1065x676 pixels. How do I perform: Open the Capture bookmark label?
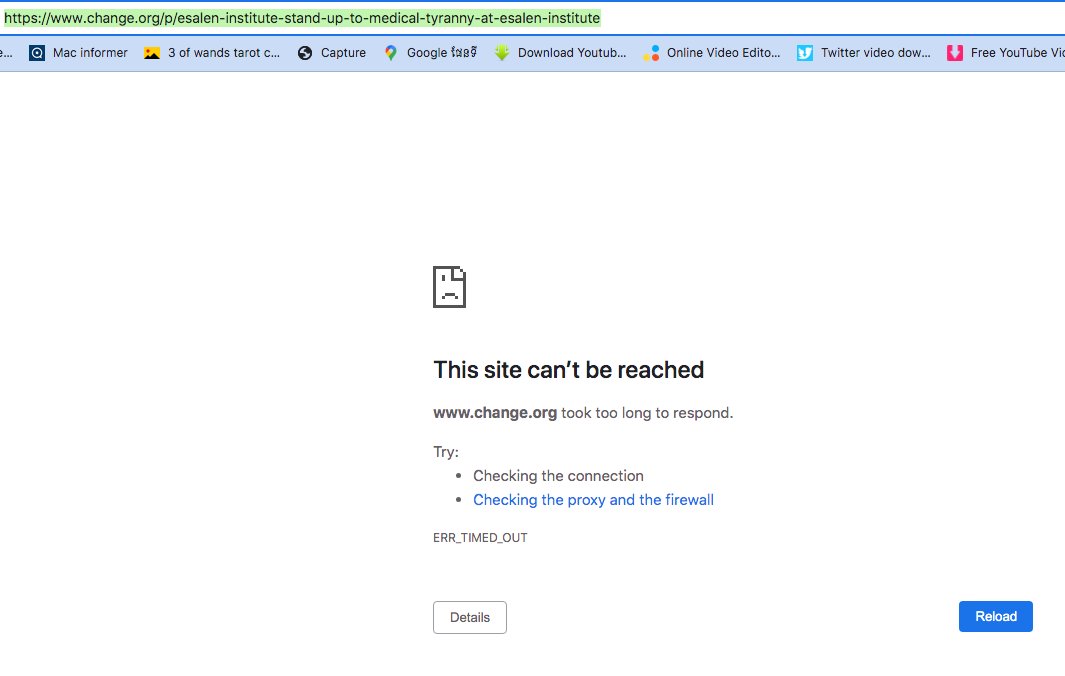point(343,53)
